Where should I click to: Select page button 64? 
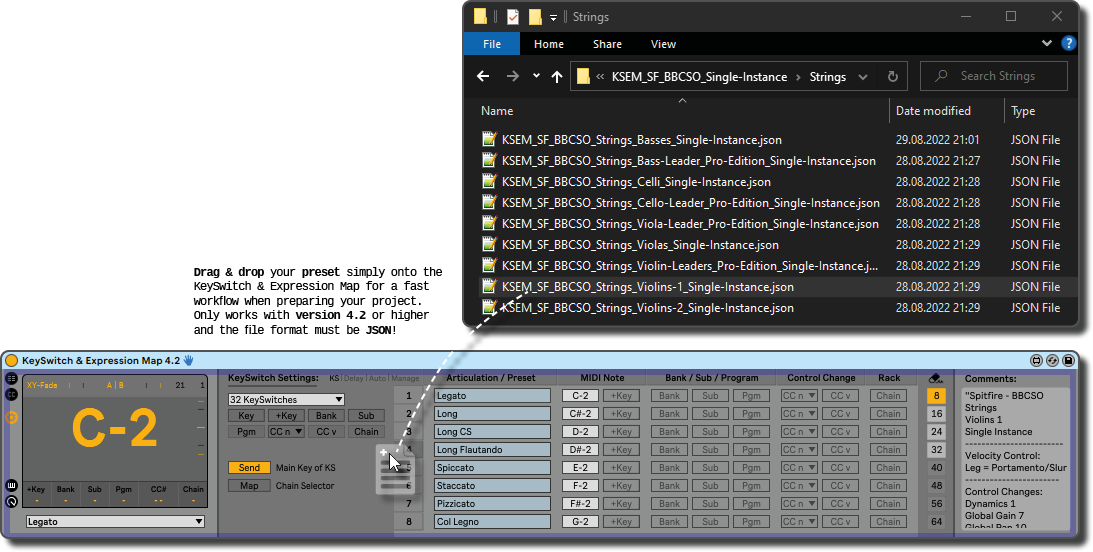coord(936,521)
